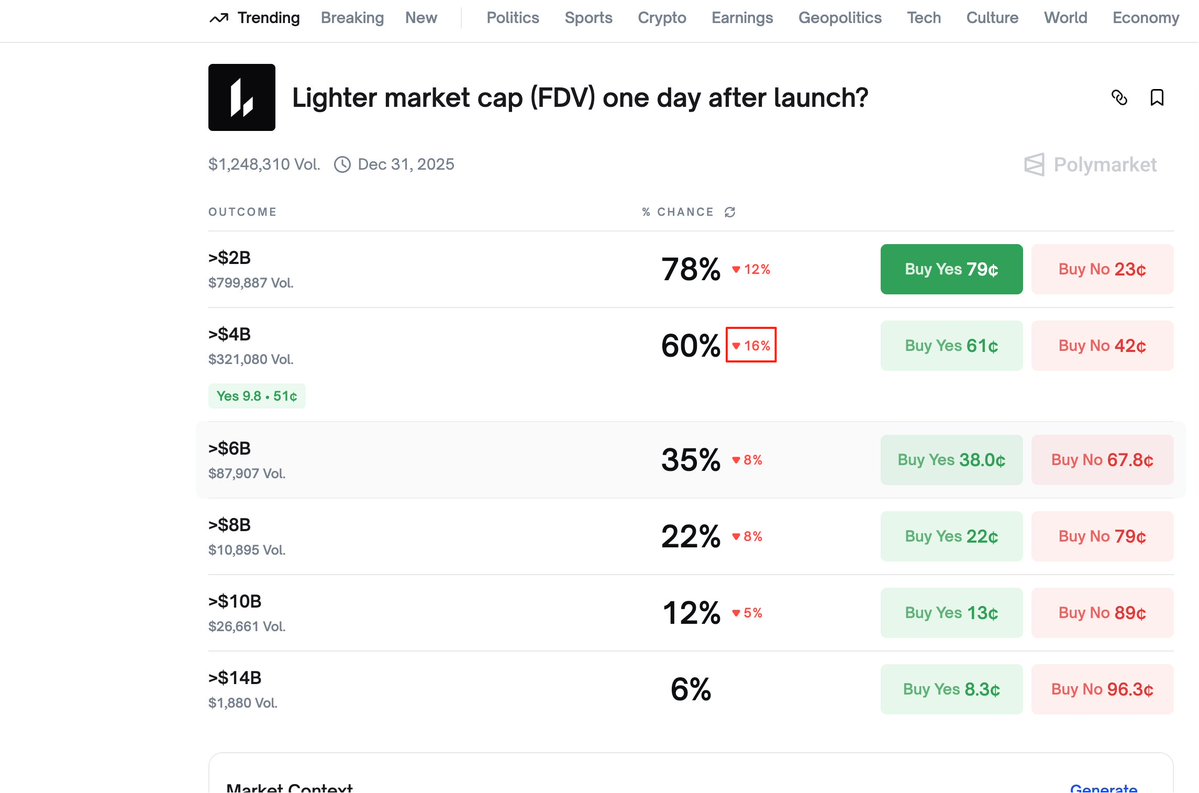The width and height of the screenshot is (1199, 793).
Task: Click the refresh icon beside % Chance
Action: tap(730, 212)
